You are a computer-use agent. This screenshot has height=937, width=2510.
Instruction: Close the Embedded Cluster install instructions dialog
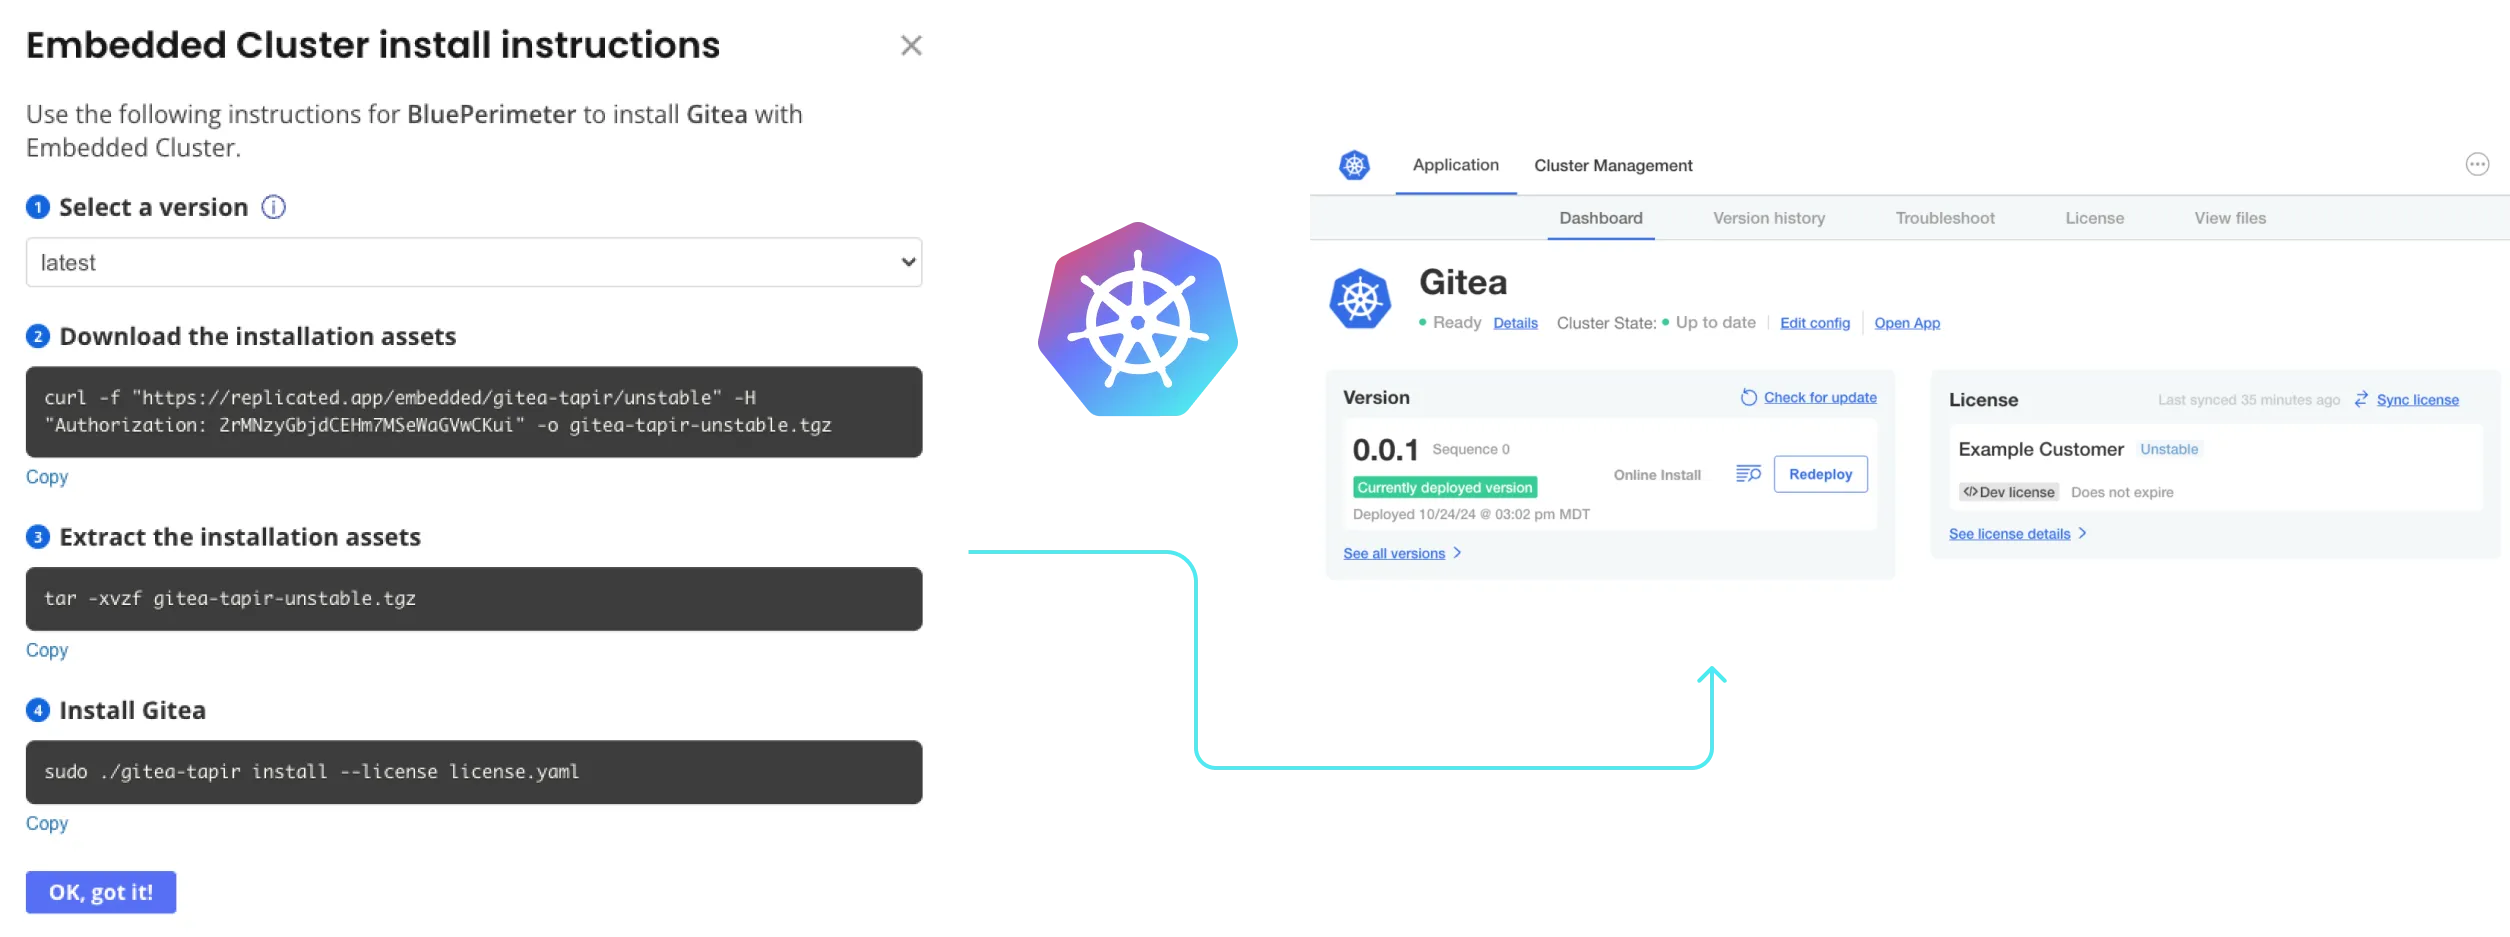910,45
